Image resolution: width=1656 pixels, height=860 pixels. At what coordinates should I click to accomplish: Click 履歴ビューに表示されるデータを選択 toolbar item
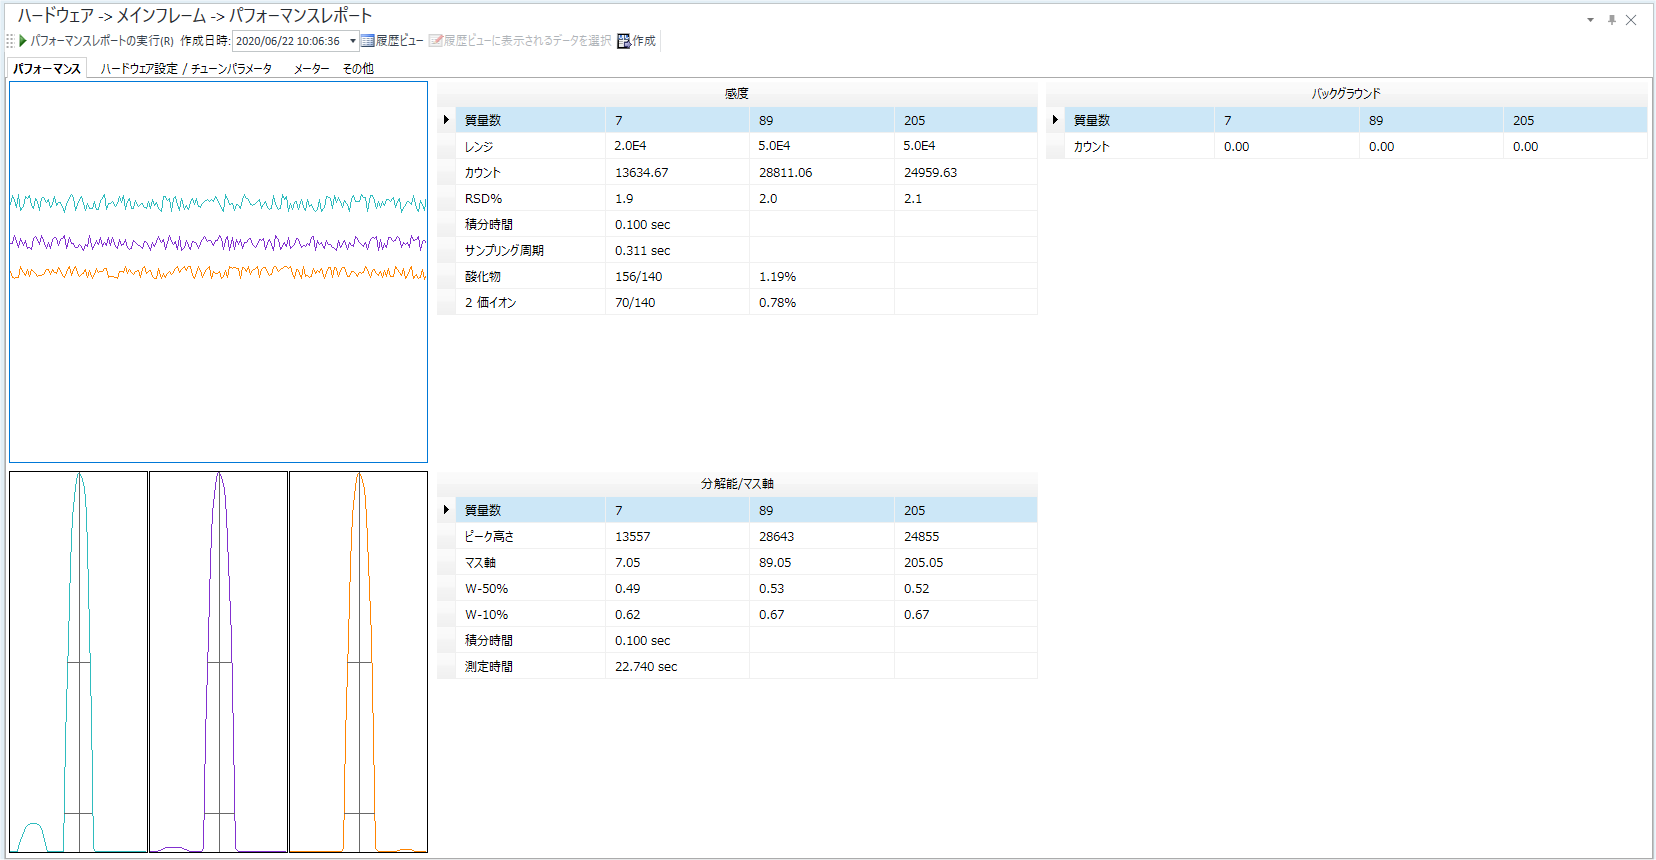point(520,41)
